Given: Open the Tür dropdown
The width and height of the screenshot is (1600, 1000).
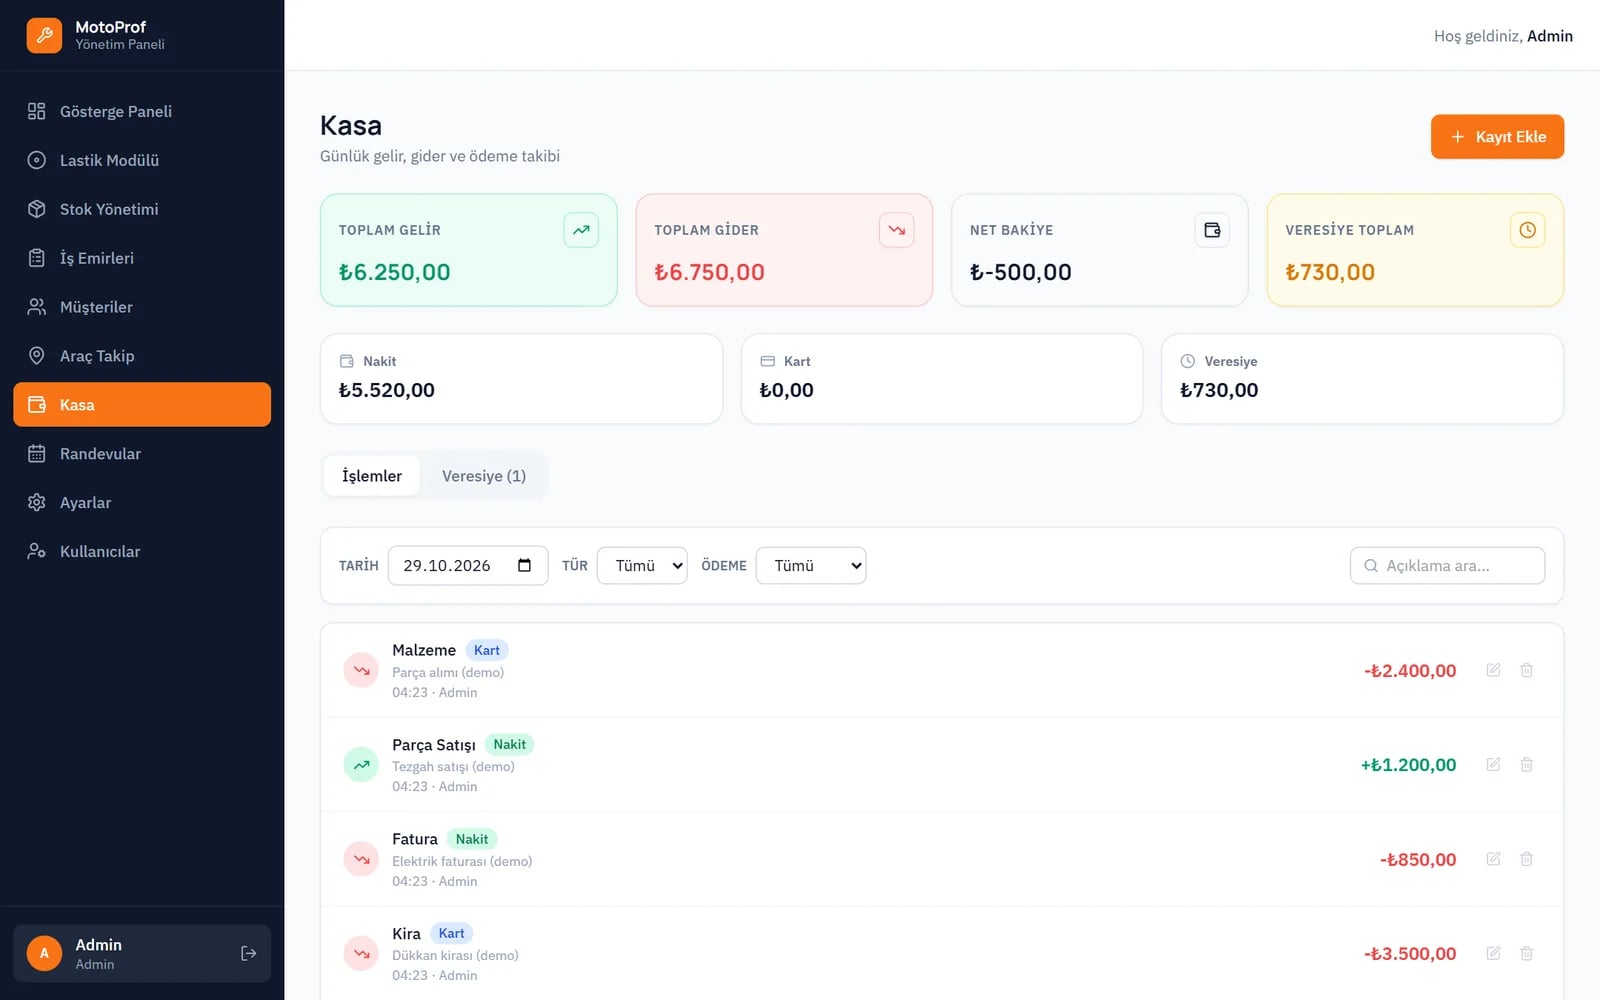Looking at the screenshot, I should [642, 566].
